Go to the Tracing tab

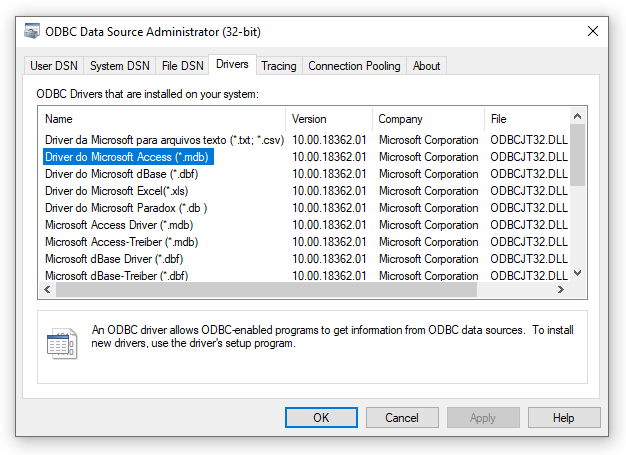click(x=279, y=66)
